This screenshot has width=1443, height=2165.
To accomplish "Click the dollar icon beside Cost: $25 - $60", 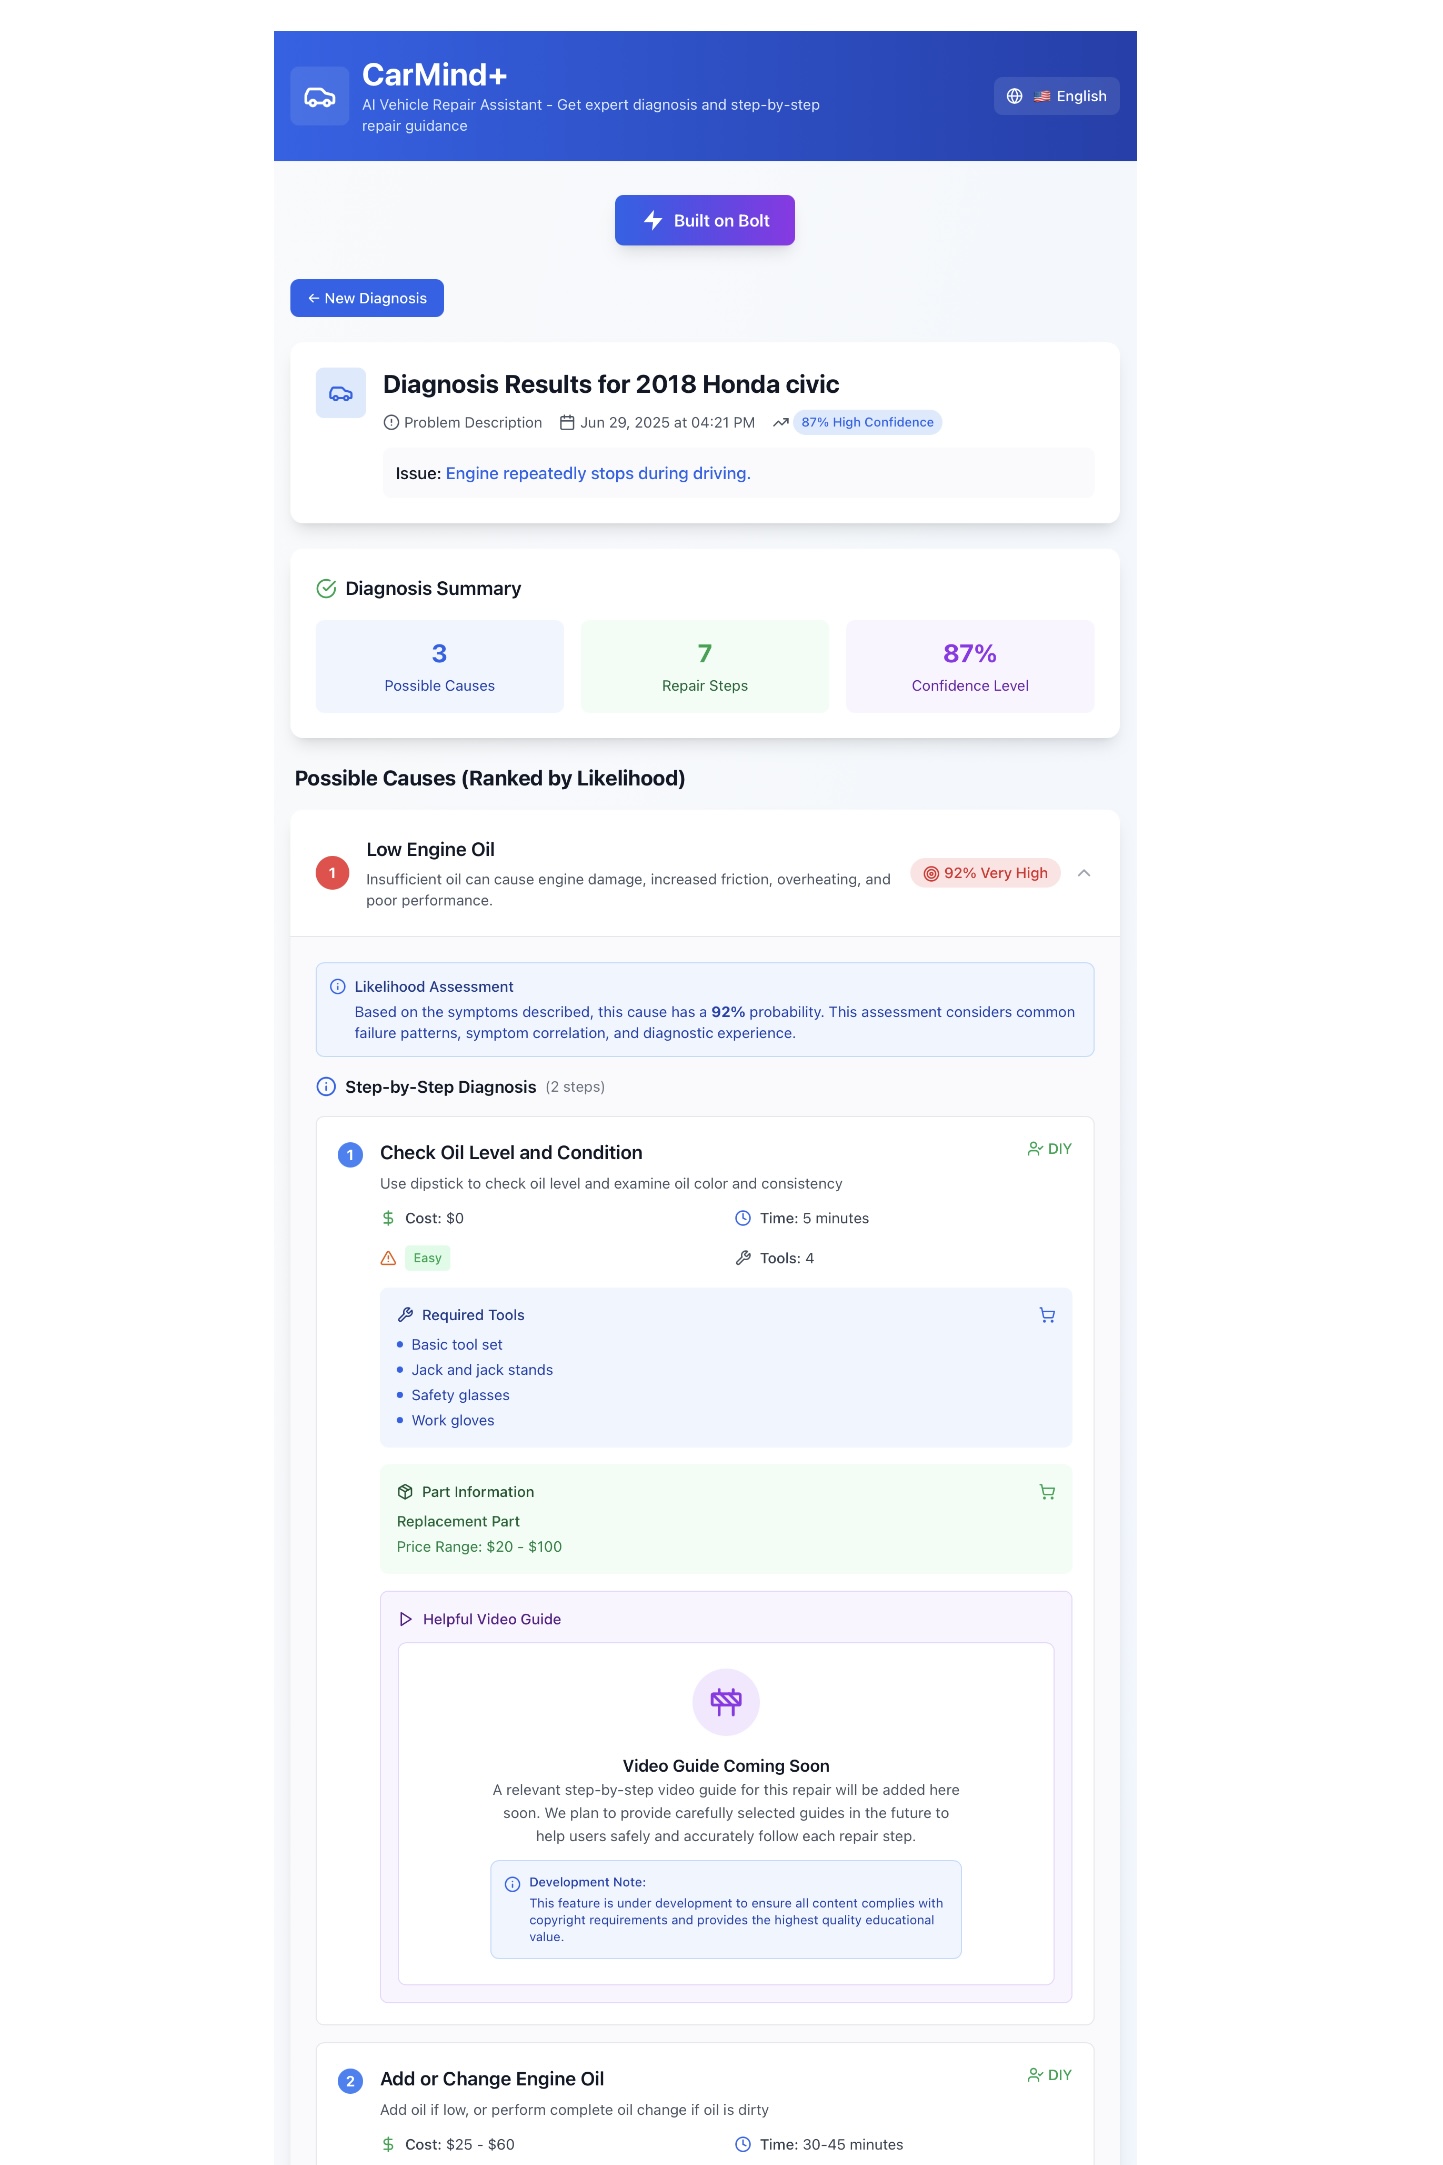I will pos(388,2144).
